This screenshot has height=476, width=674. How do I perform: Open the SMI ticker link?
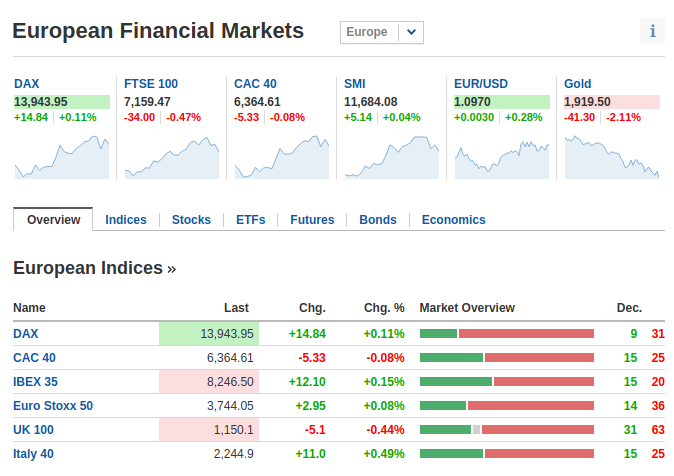(355, 83)
